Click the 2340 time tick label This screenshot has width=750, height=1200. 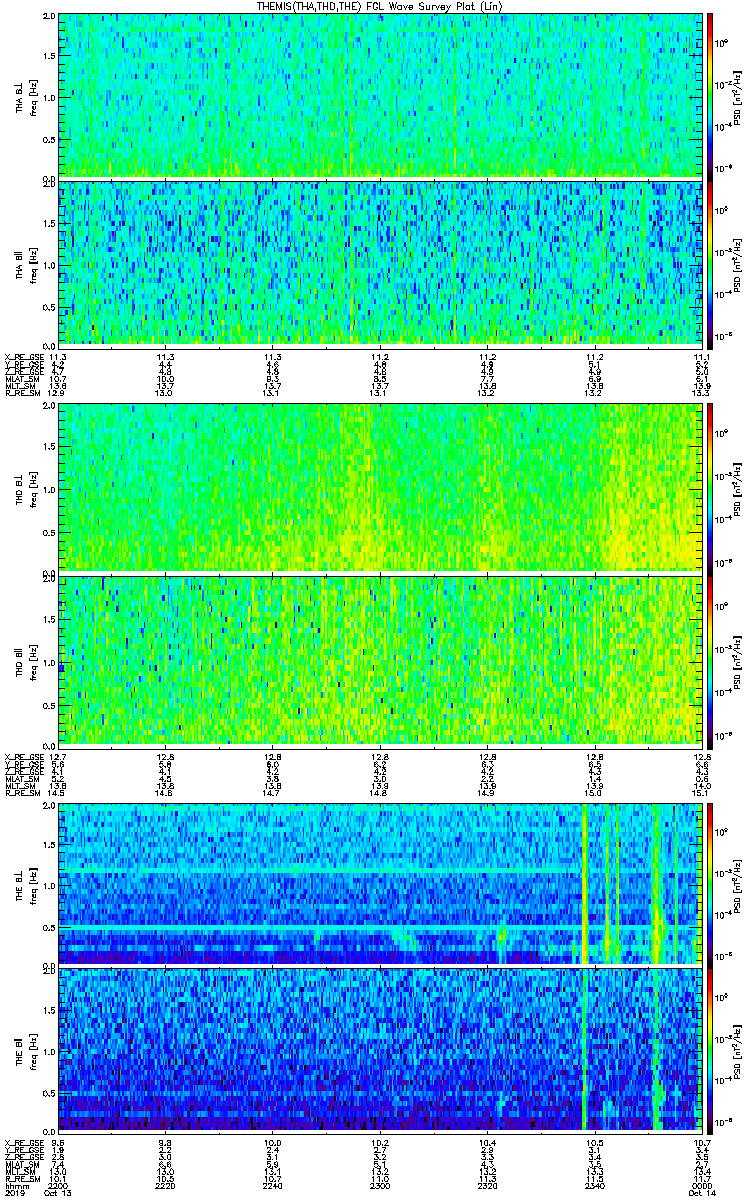click(593, 1184)
